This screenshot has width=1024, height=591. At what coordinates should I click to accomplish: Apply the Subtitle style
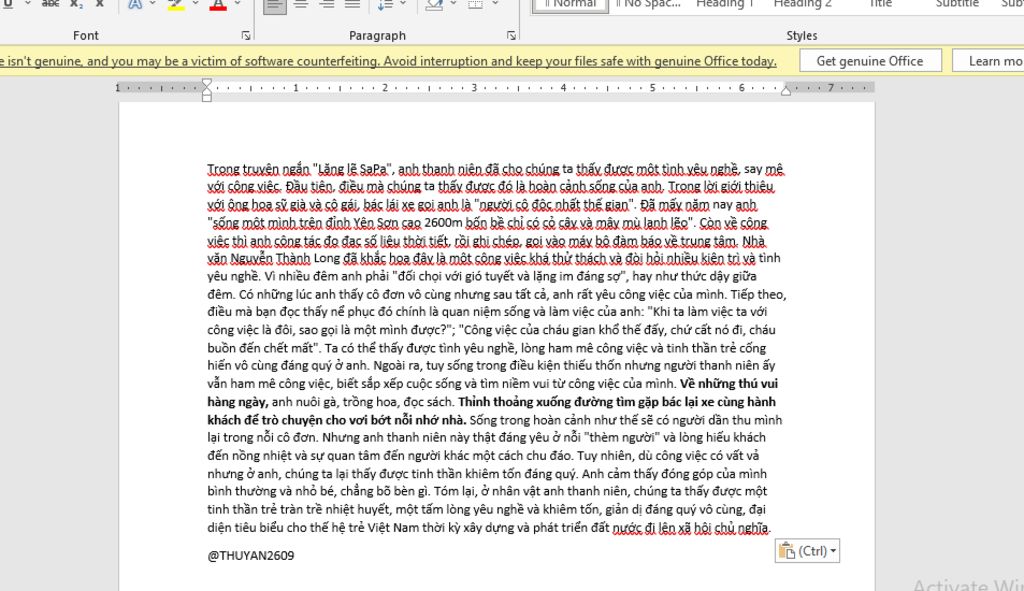(957, 4)
